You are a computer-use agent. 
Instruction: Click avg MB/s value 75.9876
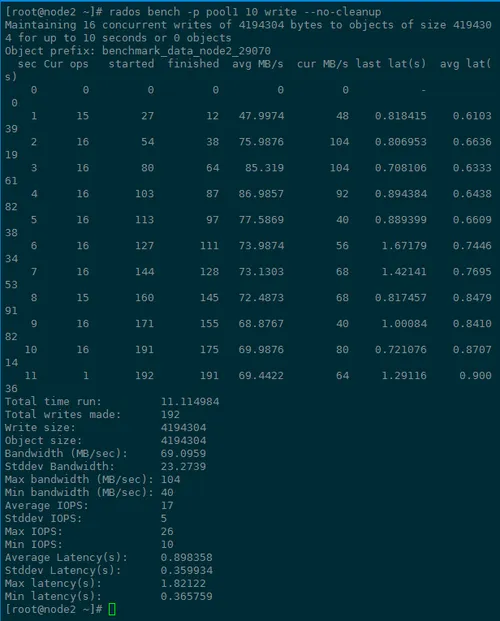tap(261, 142)
